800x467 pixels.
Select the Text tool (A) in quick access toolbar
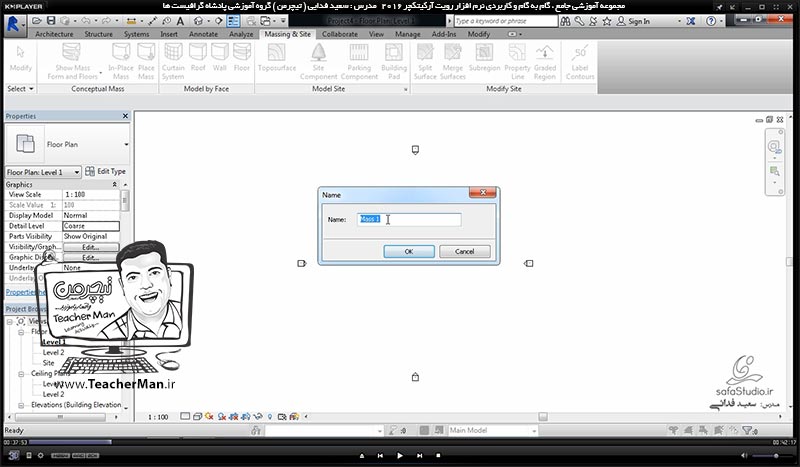[180, 21]
